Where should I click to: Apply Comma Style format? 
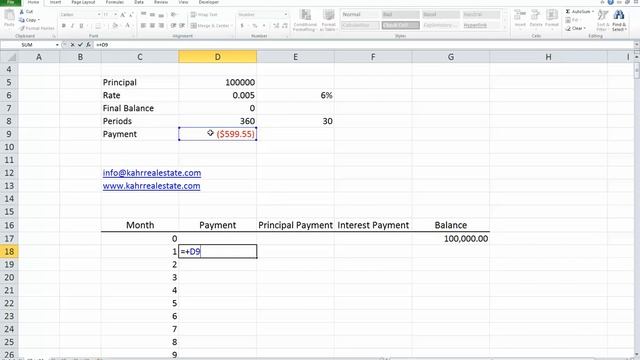click(264, 26)
